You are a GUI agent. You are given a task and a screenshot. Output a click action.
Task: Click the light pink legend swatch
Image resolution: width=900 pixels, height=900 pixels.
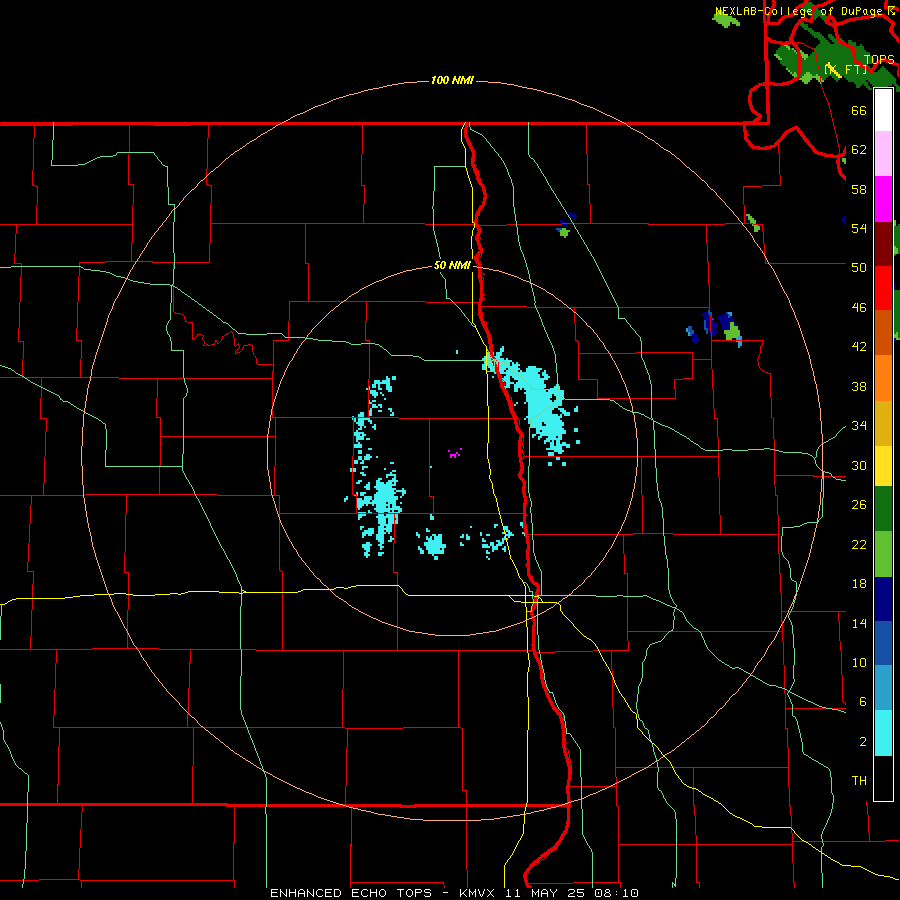click(x=883, y=154)
